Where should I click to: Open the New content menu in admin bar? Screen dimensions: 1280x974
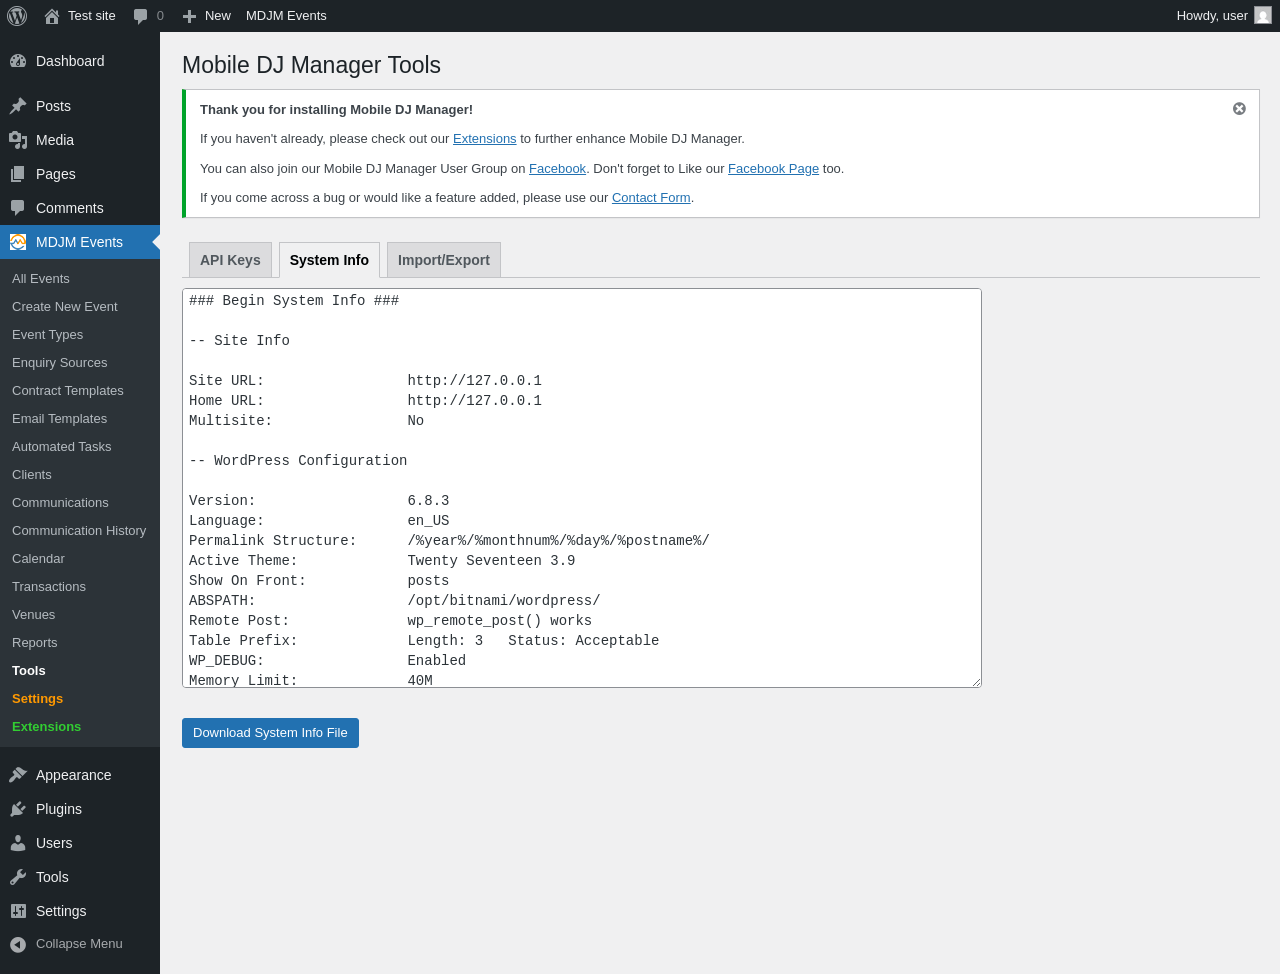(207, 16)
